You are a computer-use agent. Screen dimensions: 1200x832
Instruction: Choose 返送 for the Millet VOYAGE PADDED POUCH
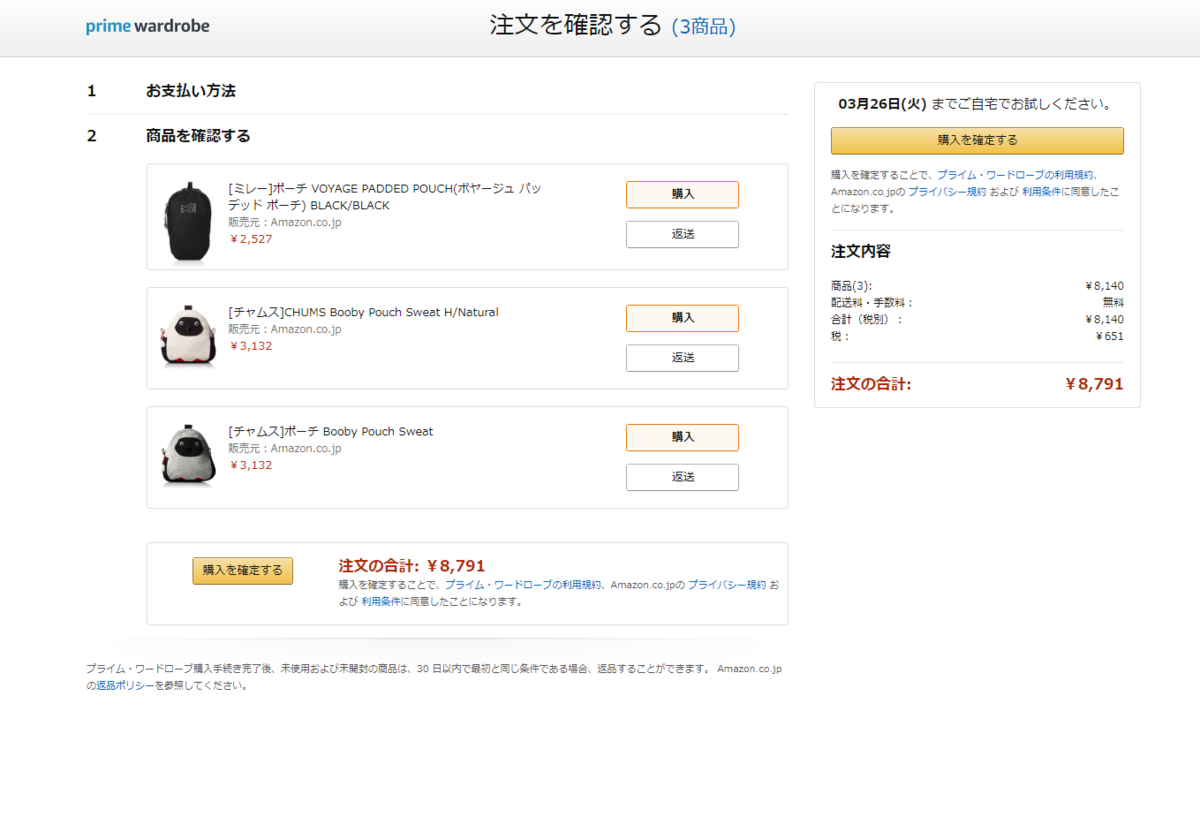point(682,234)
